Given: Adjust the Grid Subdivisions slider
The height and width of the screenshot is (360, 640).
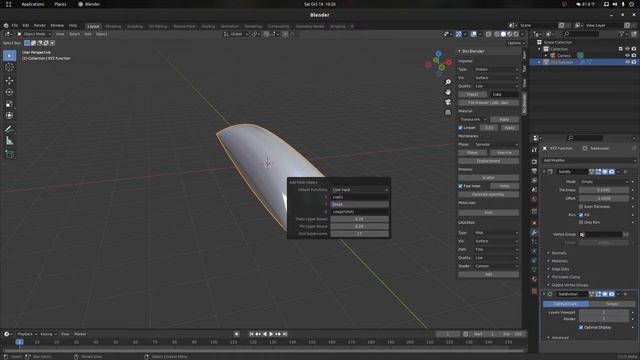Looking at the screenshot, I should [360, 234].
